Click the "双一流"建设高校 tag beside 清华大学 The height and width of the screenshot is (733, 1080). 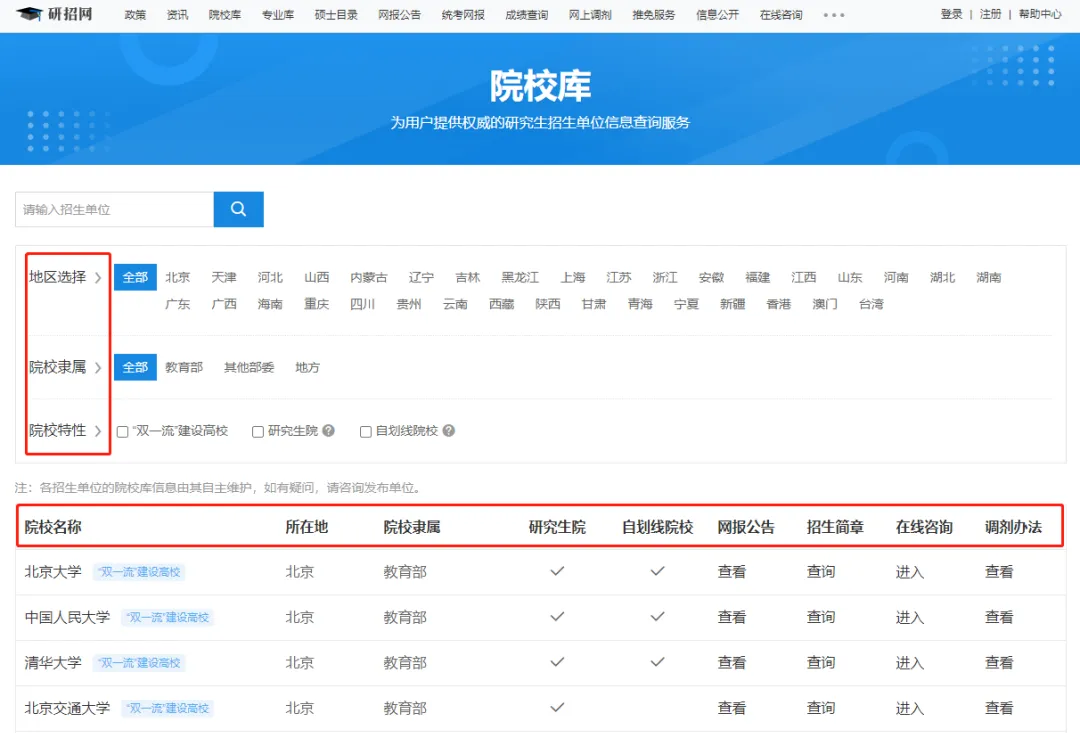point(139,663)
